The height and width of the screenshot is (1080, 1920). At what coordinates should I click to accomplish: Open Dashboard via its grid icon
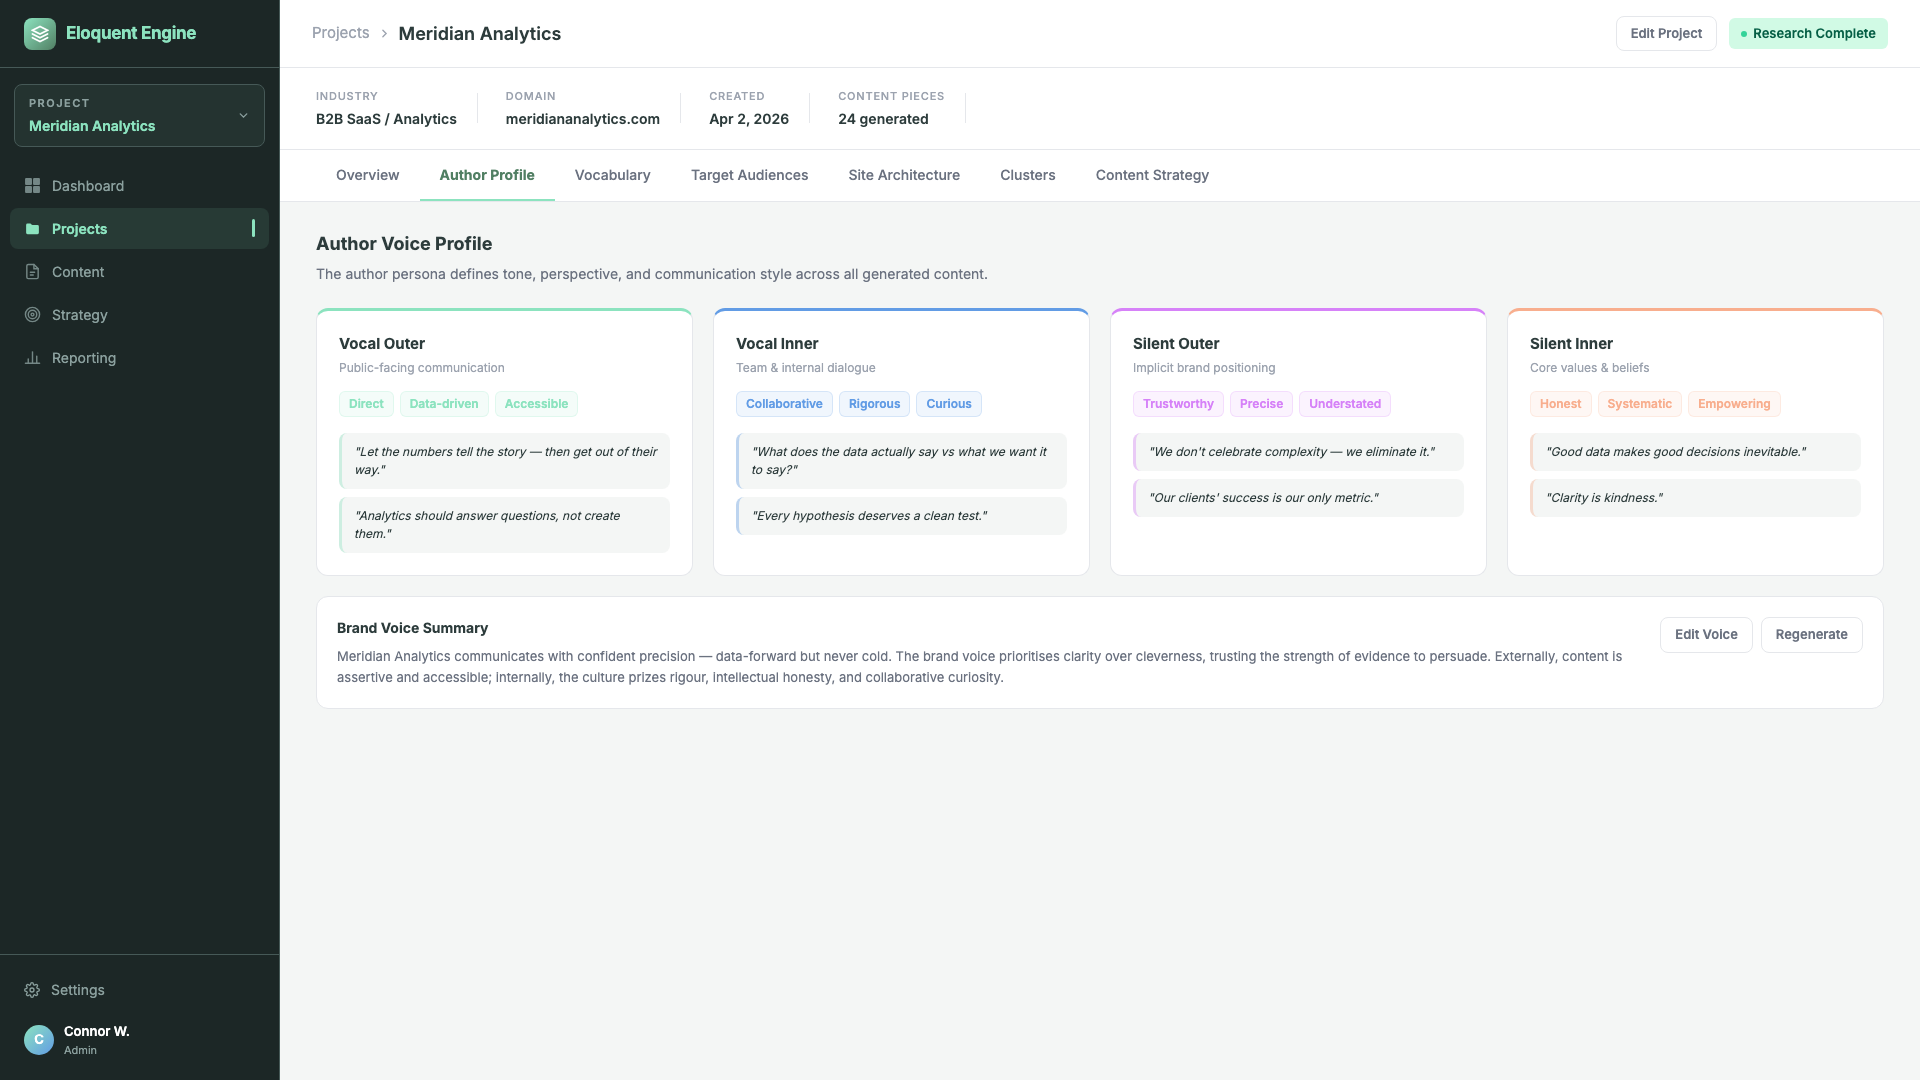coord(33,186)
